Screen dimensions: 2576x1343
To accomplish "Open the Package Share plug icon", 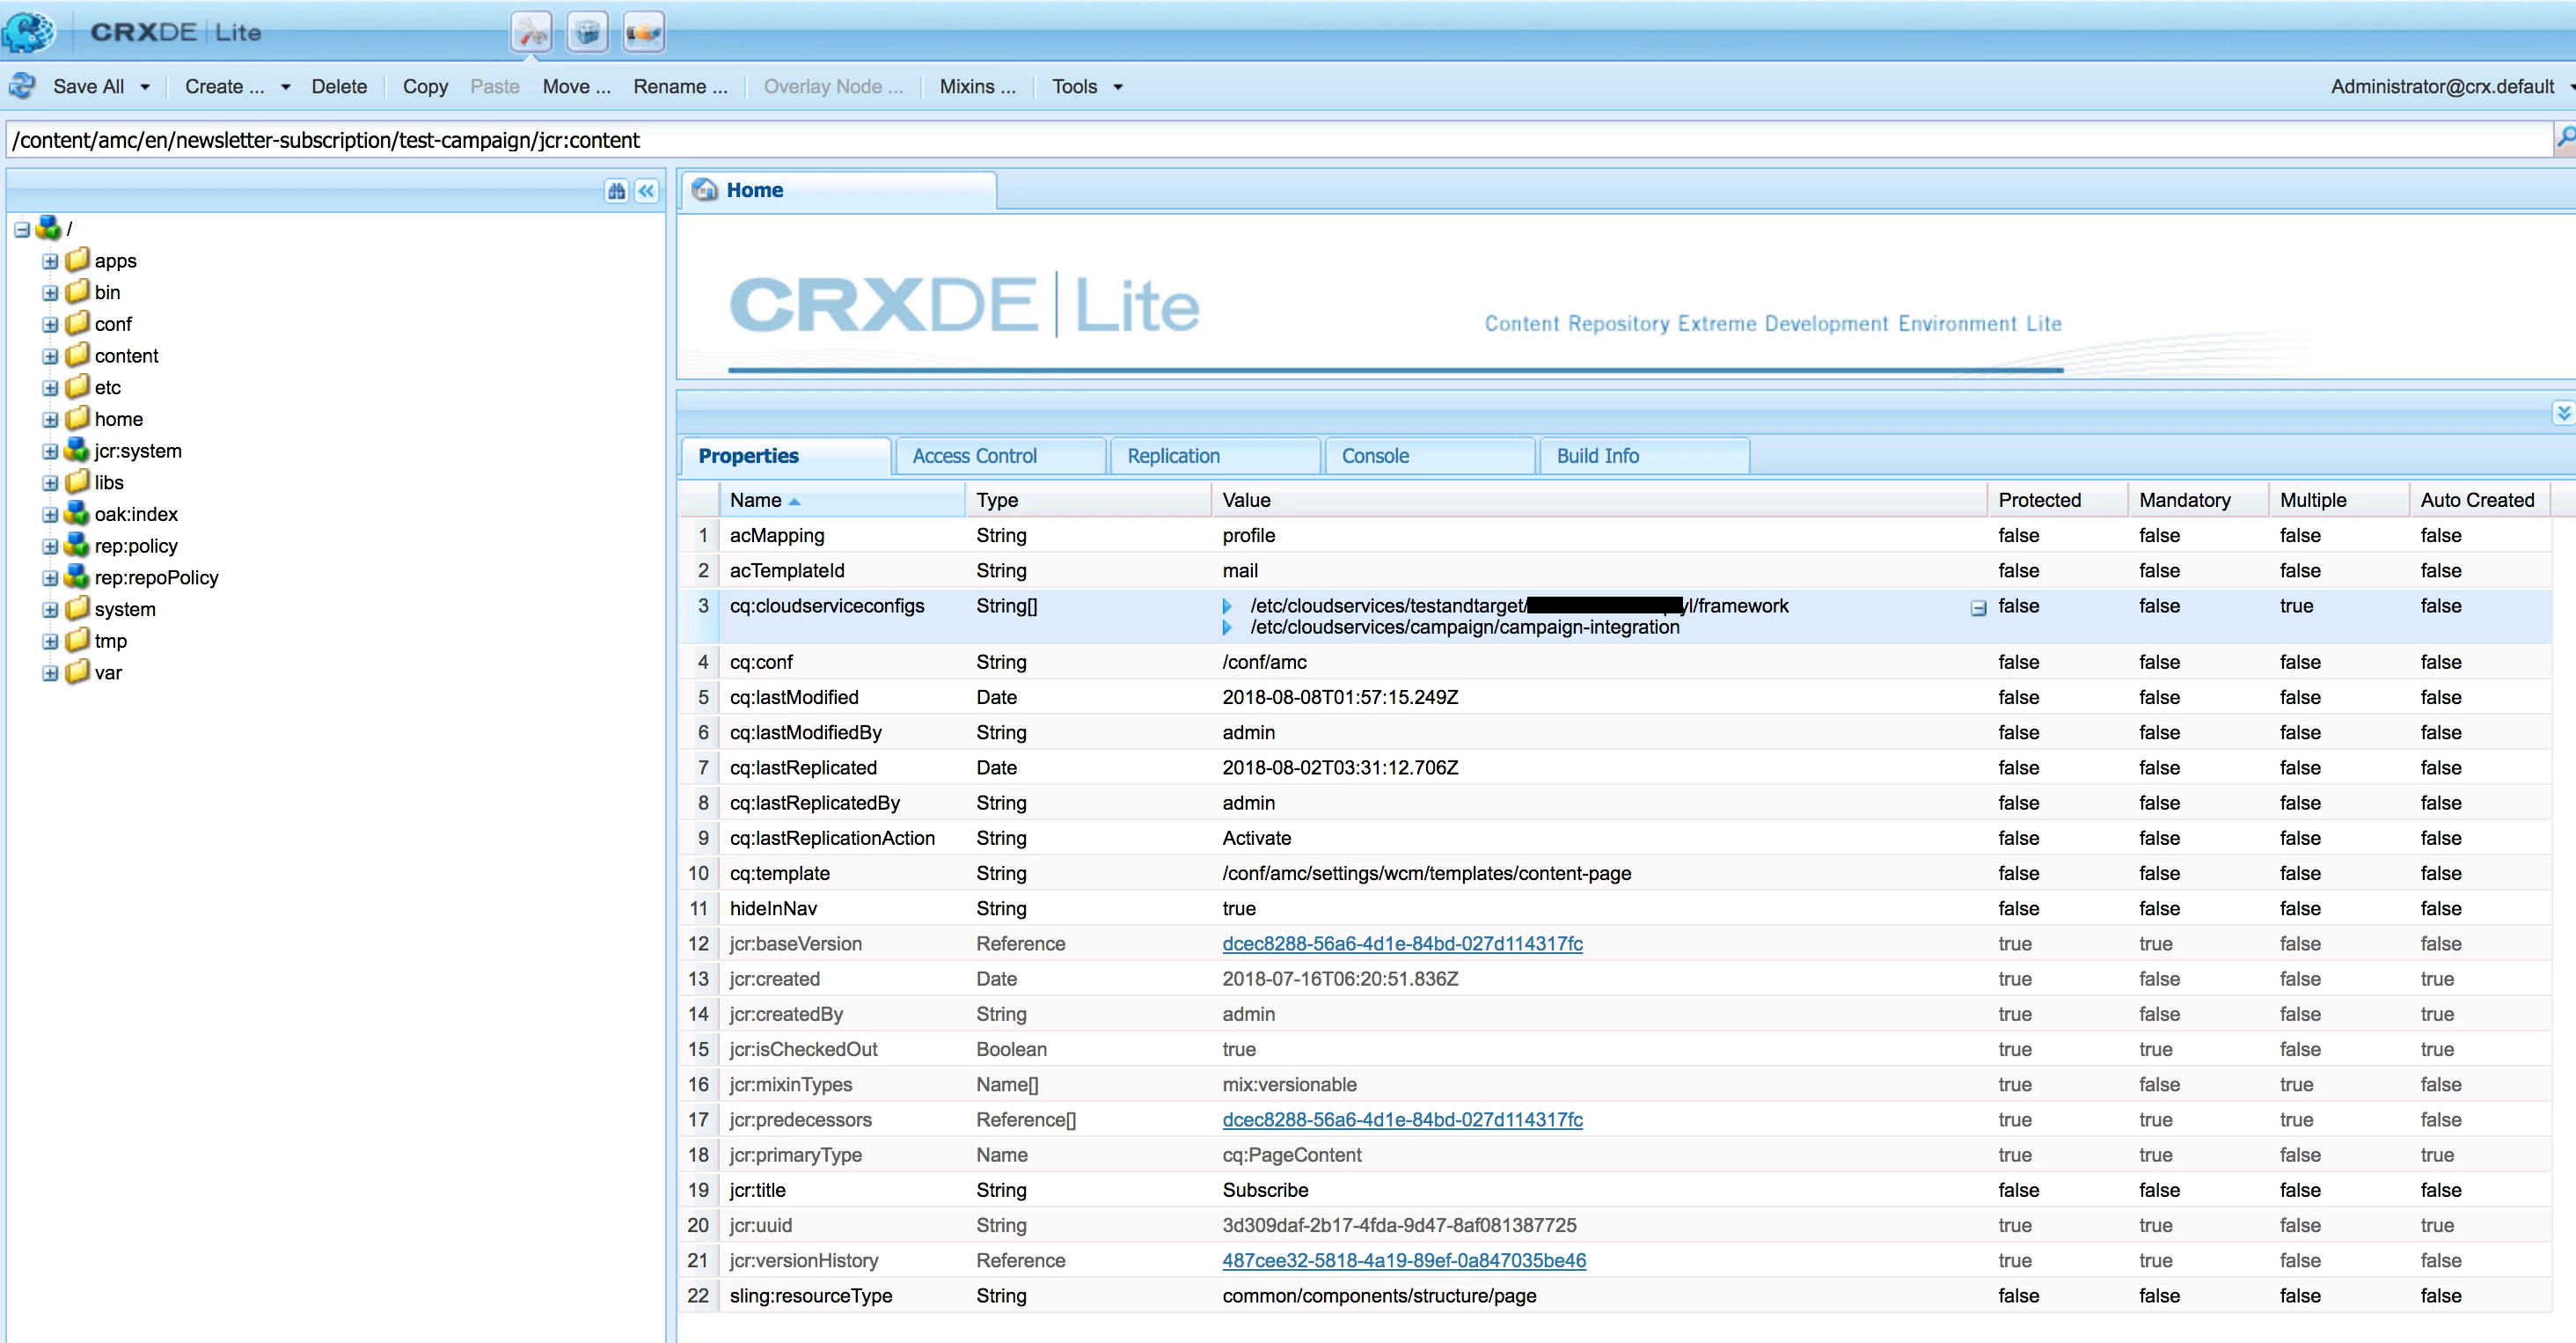I will pyautogui.click(x=643, y=33).
